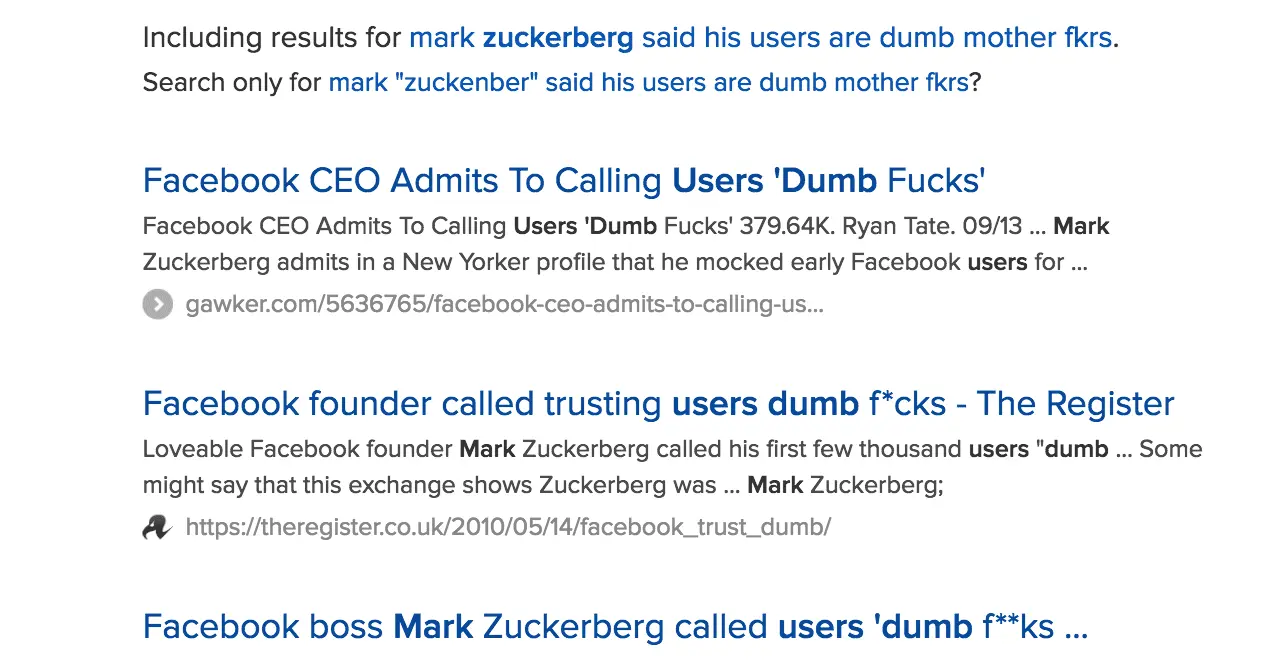Visit the theregister.co.uk URL link
1261x660 pixels.
click(508, 527)
